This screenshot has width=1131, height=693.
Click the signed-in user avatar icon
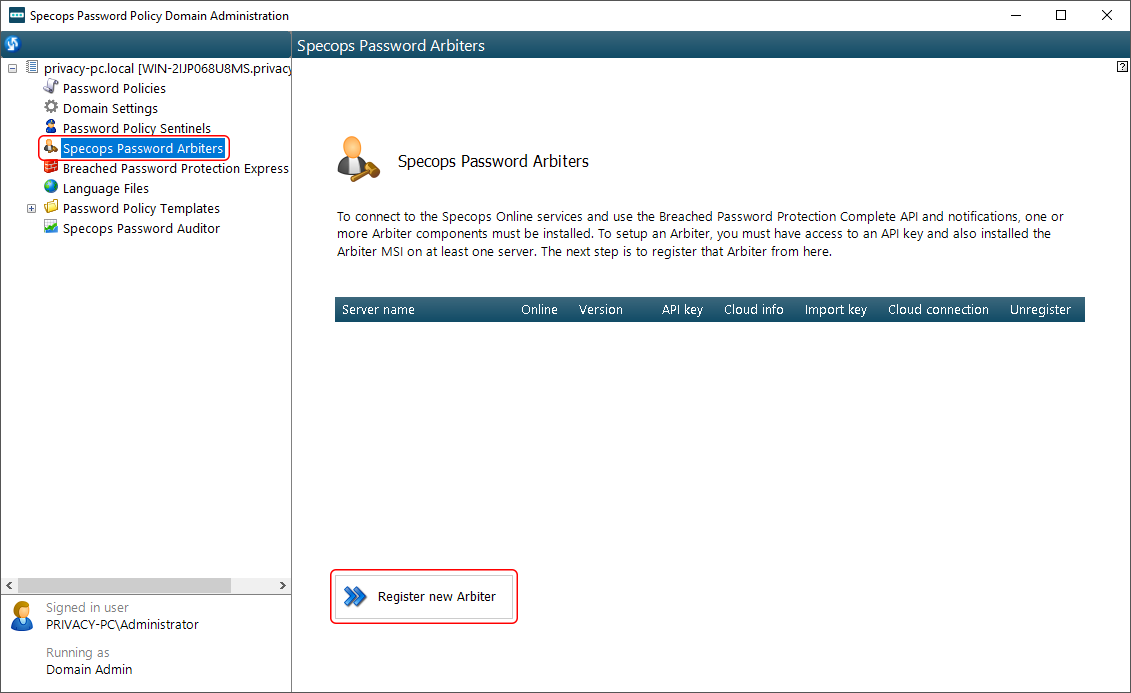coord(22,616)
